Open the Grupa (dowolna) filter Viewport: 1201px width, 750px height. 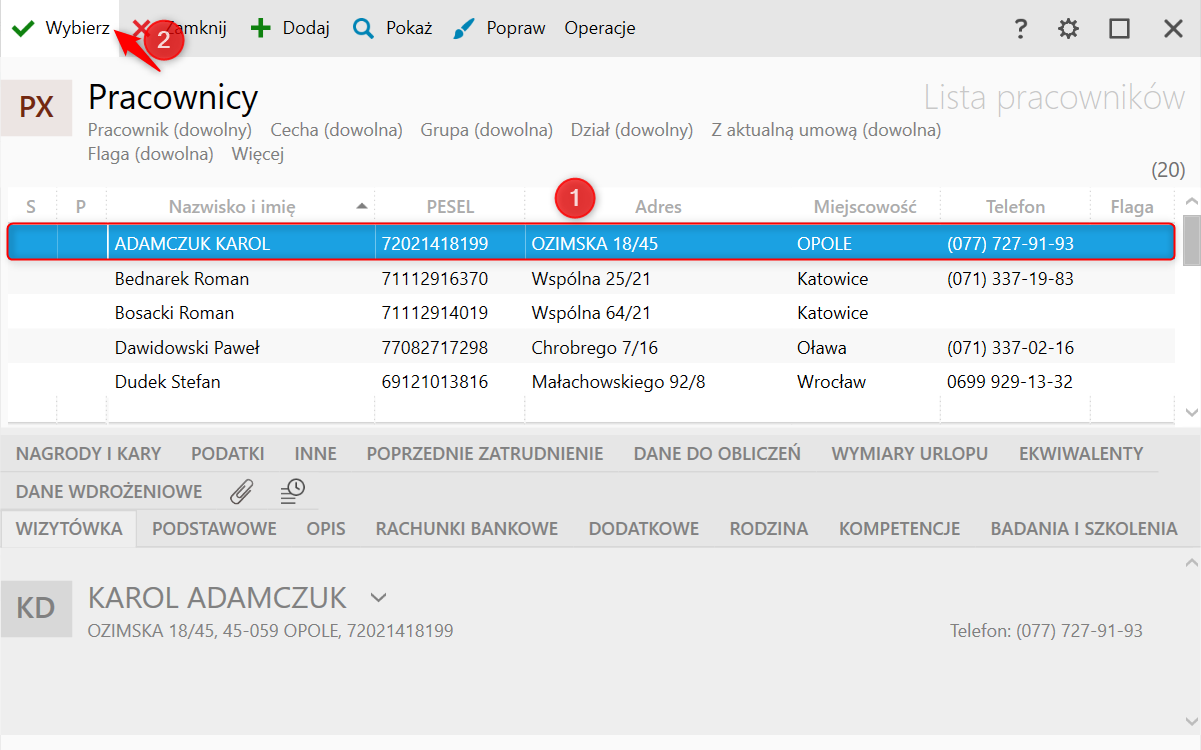click(487, 130)
